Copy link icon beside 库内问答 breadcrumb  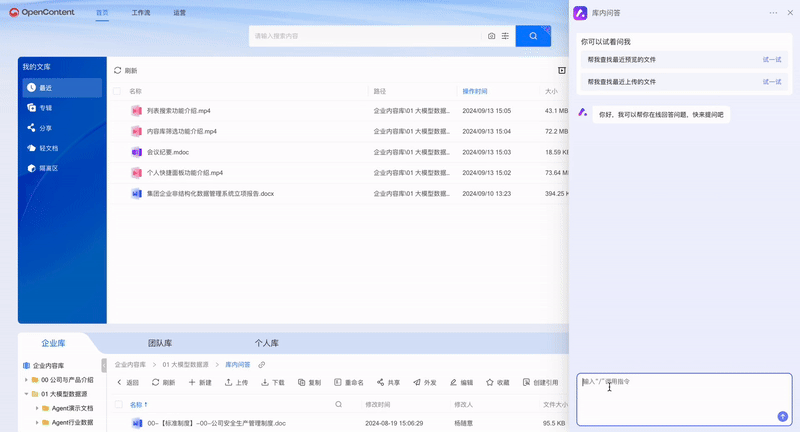[x=262, y=365]
